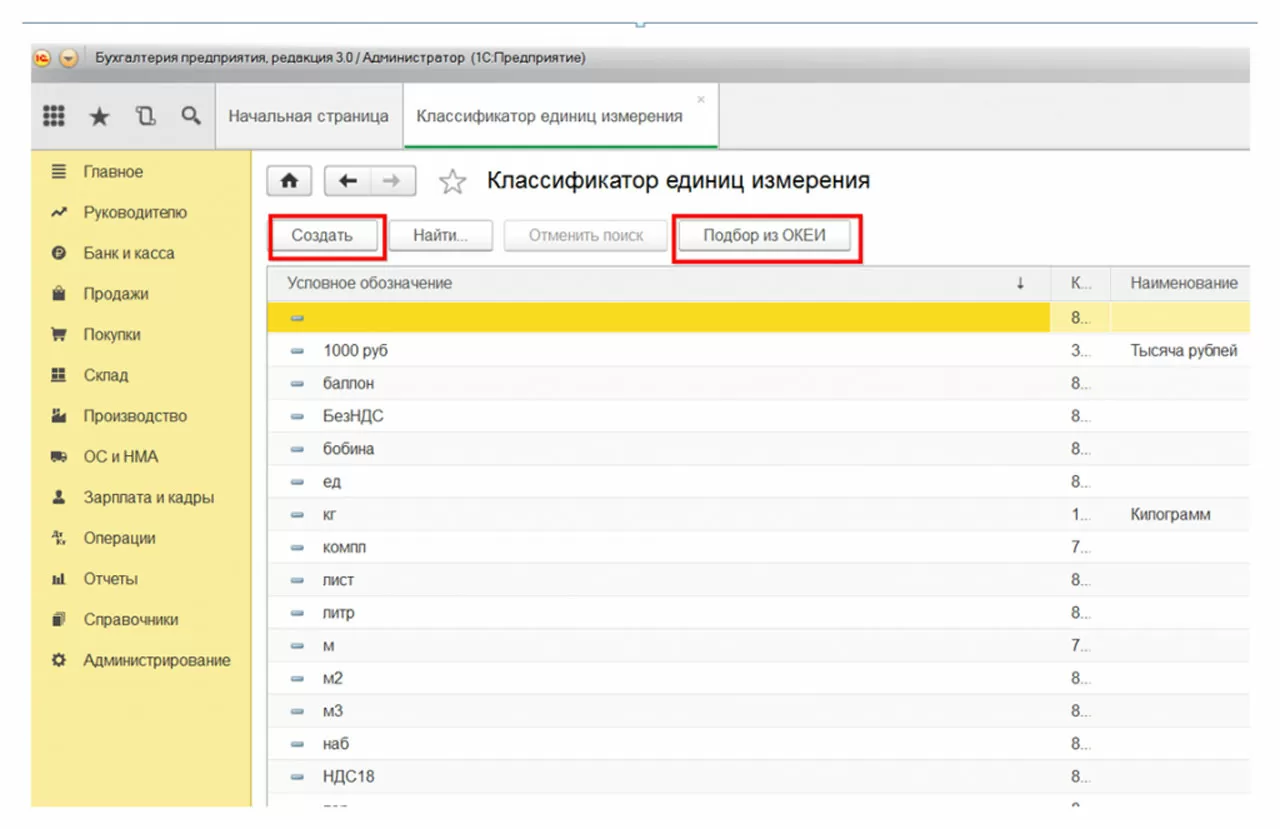The height and width of the screenshot is (829, 1280).
Task: Click the Производство factory icon
Action: coord(59,416)
